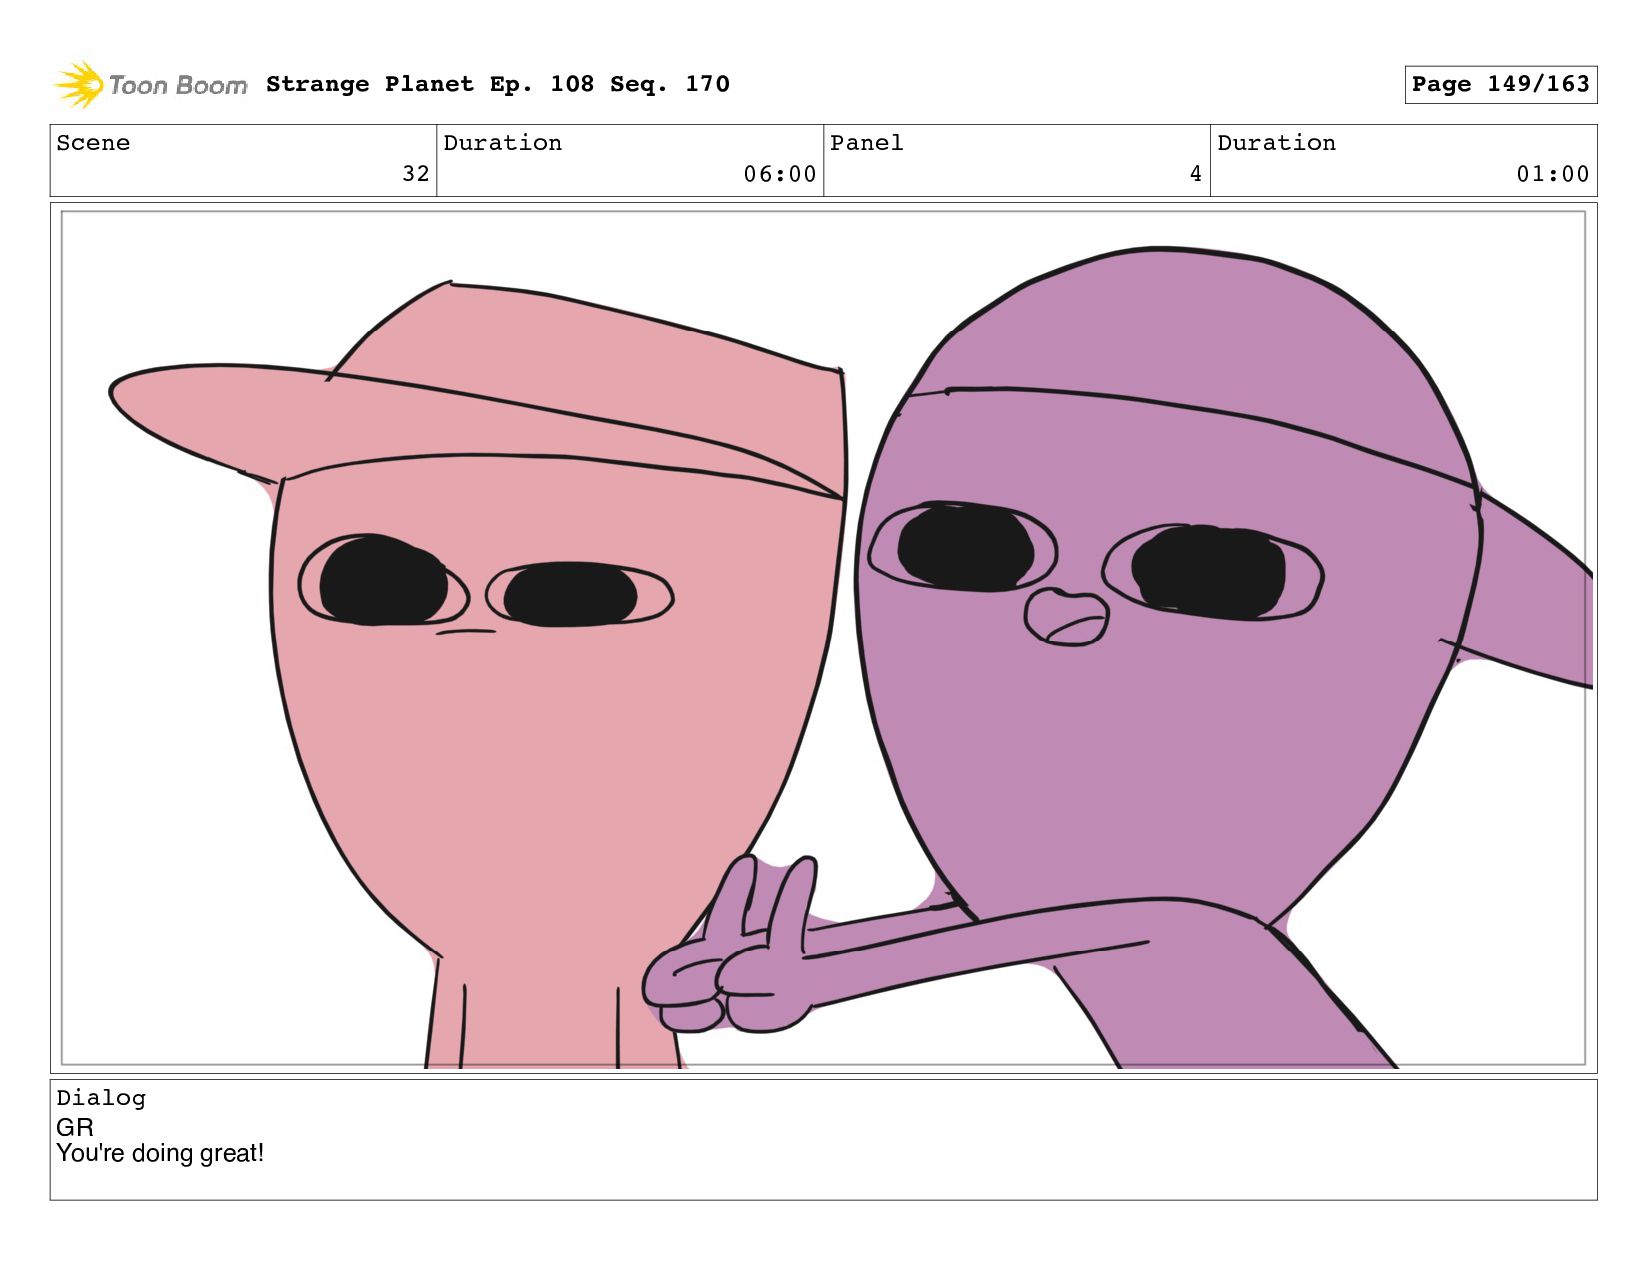Click the dialog line 'You're doing great!'

click(160, 1153)
